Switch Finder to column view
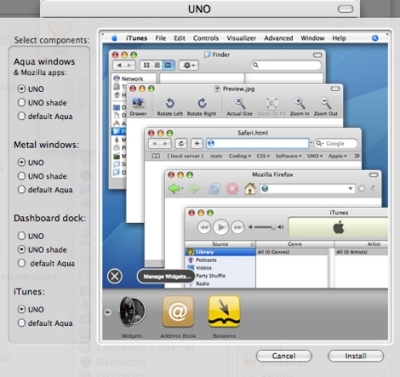The image size is (400, 377). pos(168,65)
